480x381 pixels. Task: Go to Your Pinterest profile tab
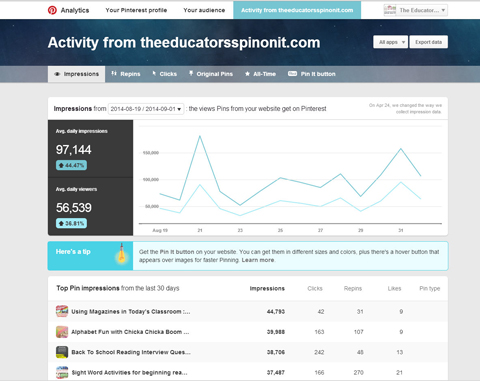click(x=136, y=10)
